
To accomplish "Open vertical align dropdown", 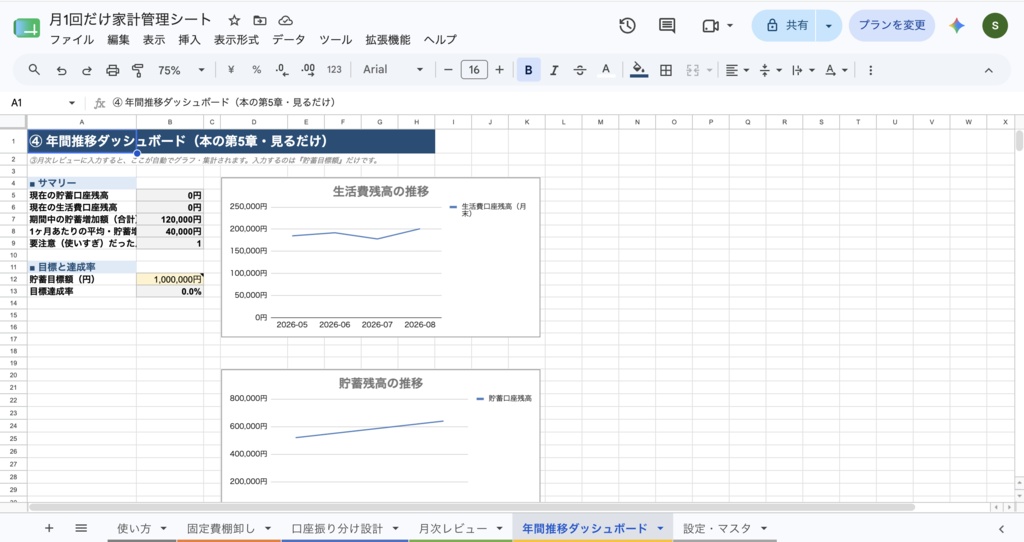I will 770,70.
